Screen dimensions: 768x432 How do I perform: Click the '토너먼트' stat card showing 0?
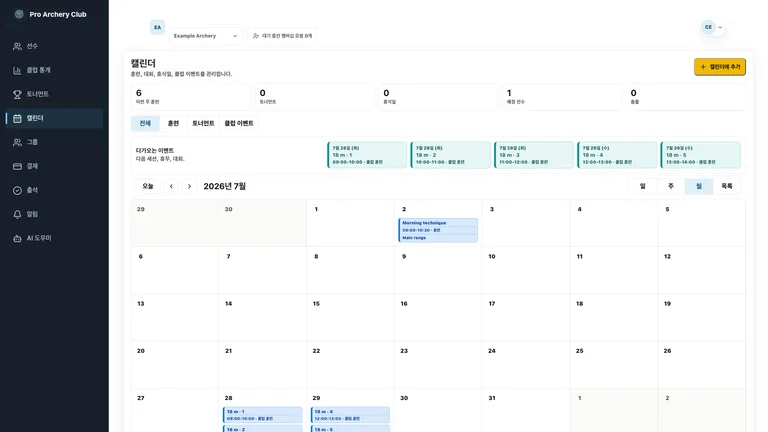pyautogui.click(x=314, y=97)
